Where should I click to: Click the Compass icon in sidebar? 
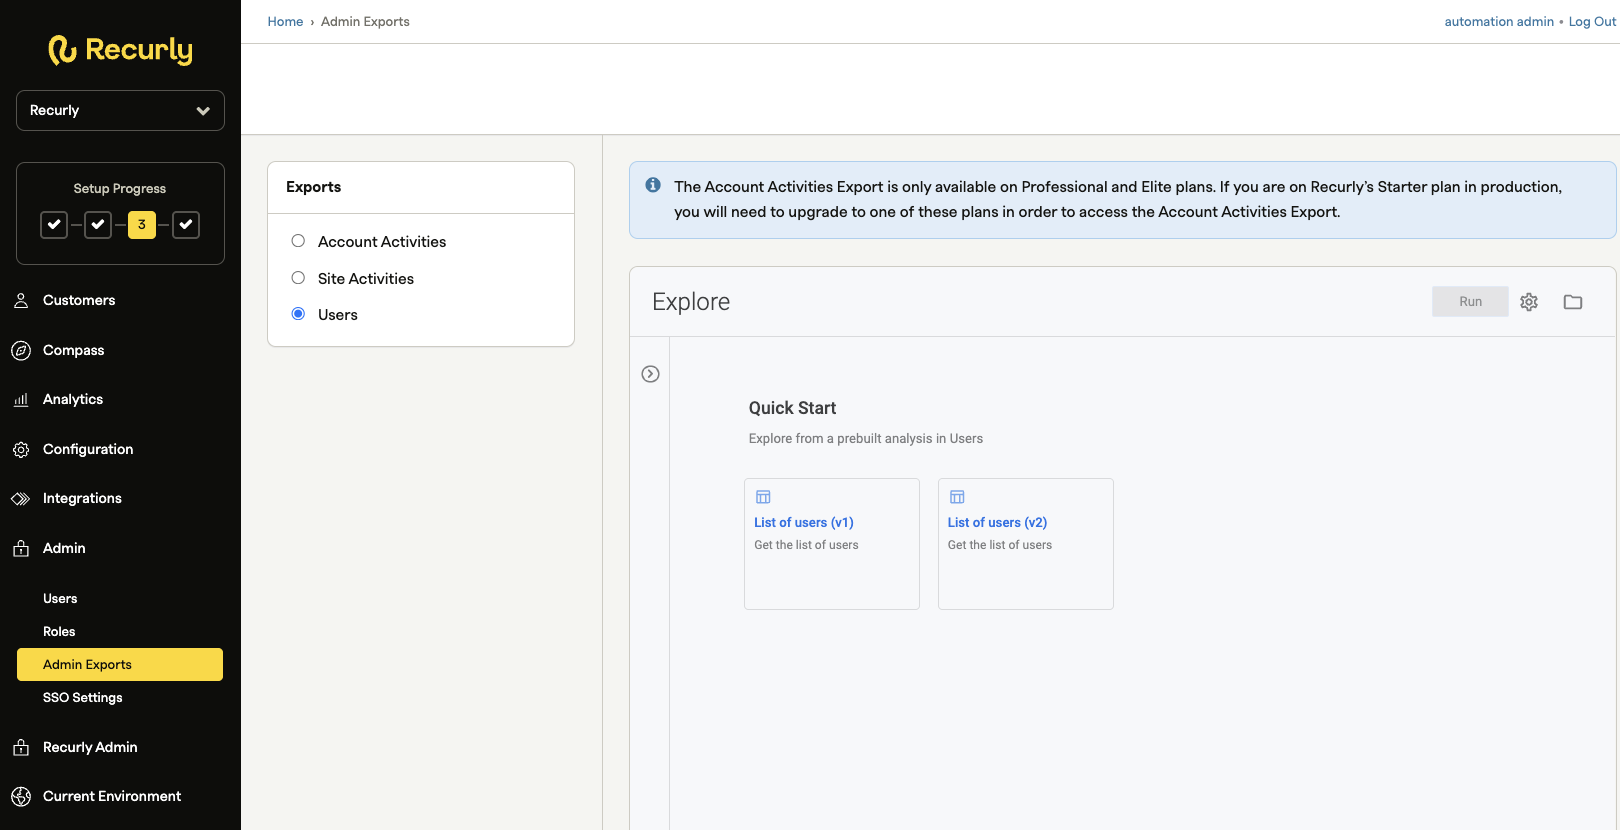21,350
